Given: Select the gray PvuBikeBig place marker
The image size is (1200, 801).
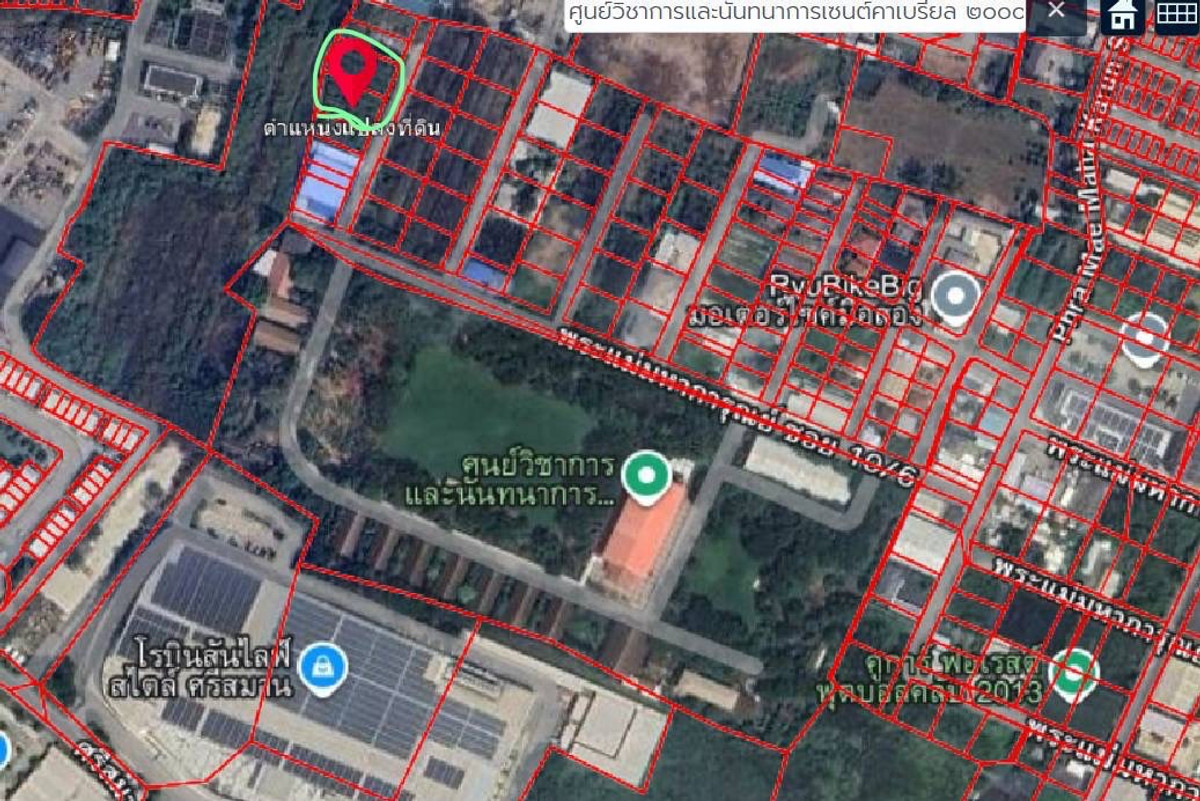Looking at the screenshot, I should click(955, 298).
